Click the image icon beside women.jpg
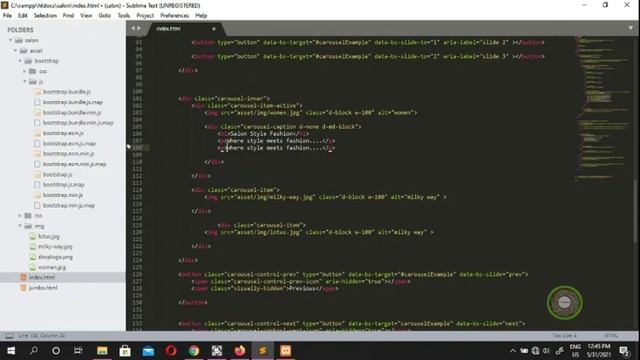The width and height of the screenshot is (640, 360). 33,267
